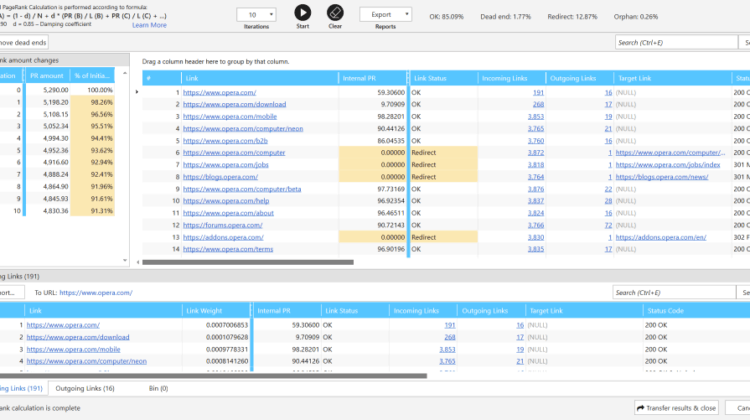
Task: Sort main table by Target Link column
Action: click(673, 78)
